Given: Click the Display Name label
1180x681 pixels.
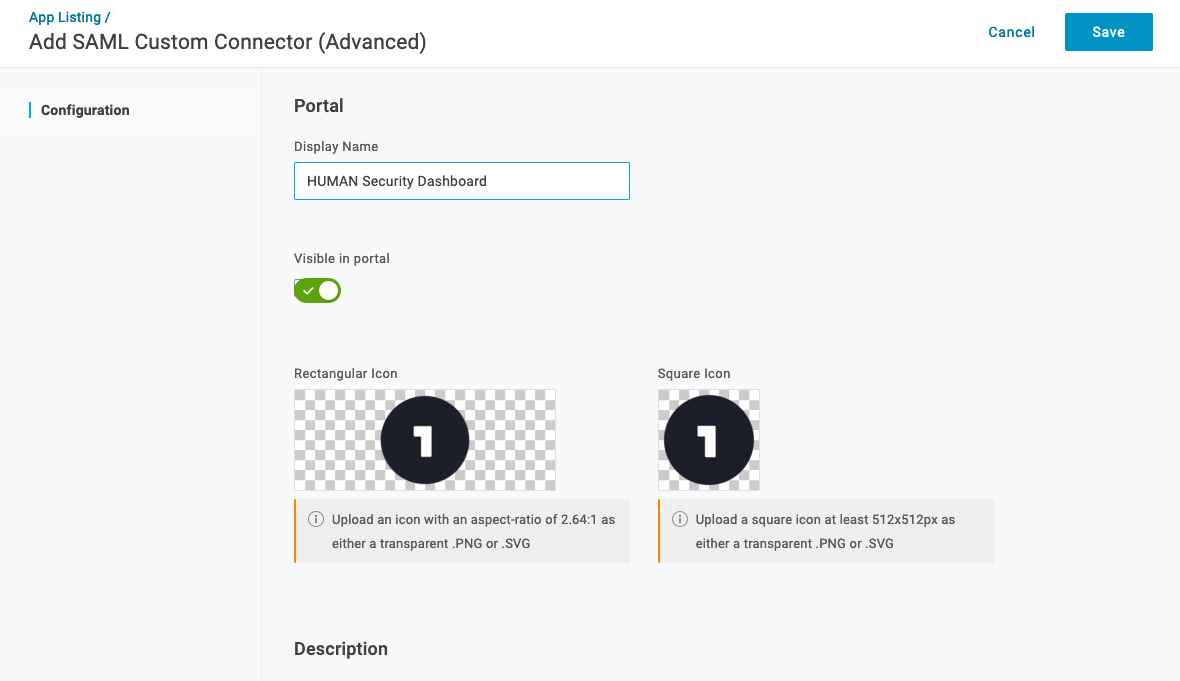Looking at the screenshot, I should pos(335,146).
